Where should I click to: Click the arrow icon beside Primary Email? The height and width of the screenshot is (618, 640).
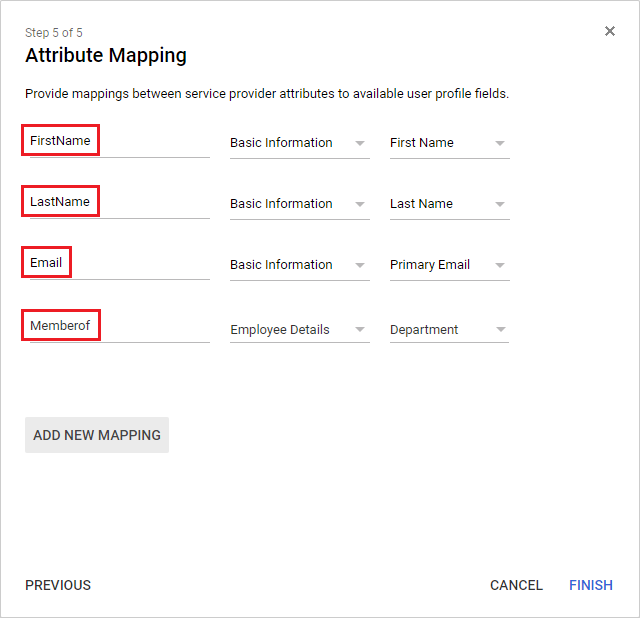point(501,265)
